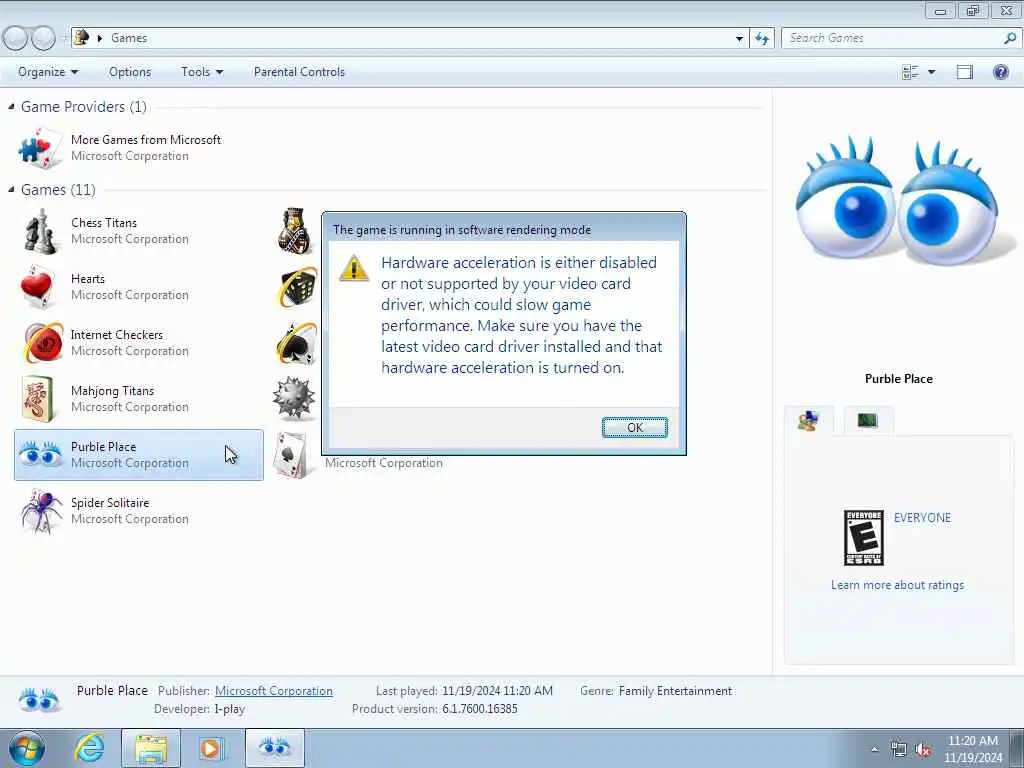Select the king card game icon
The image size is (1024, 768).
(x=295, y=231)
